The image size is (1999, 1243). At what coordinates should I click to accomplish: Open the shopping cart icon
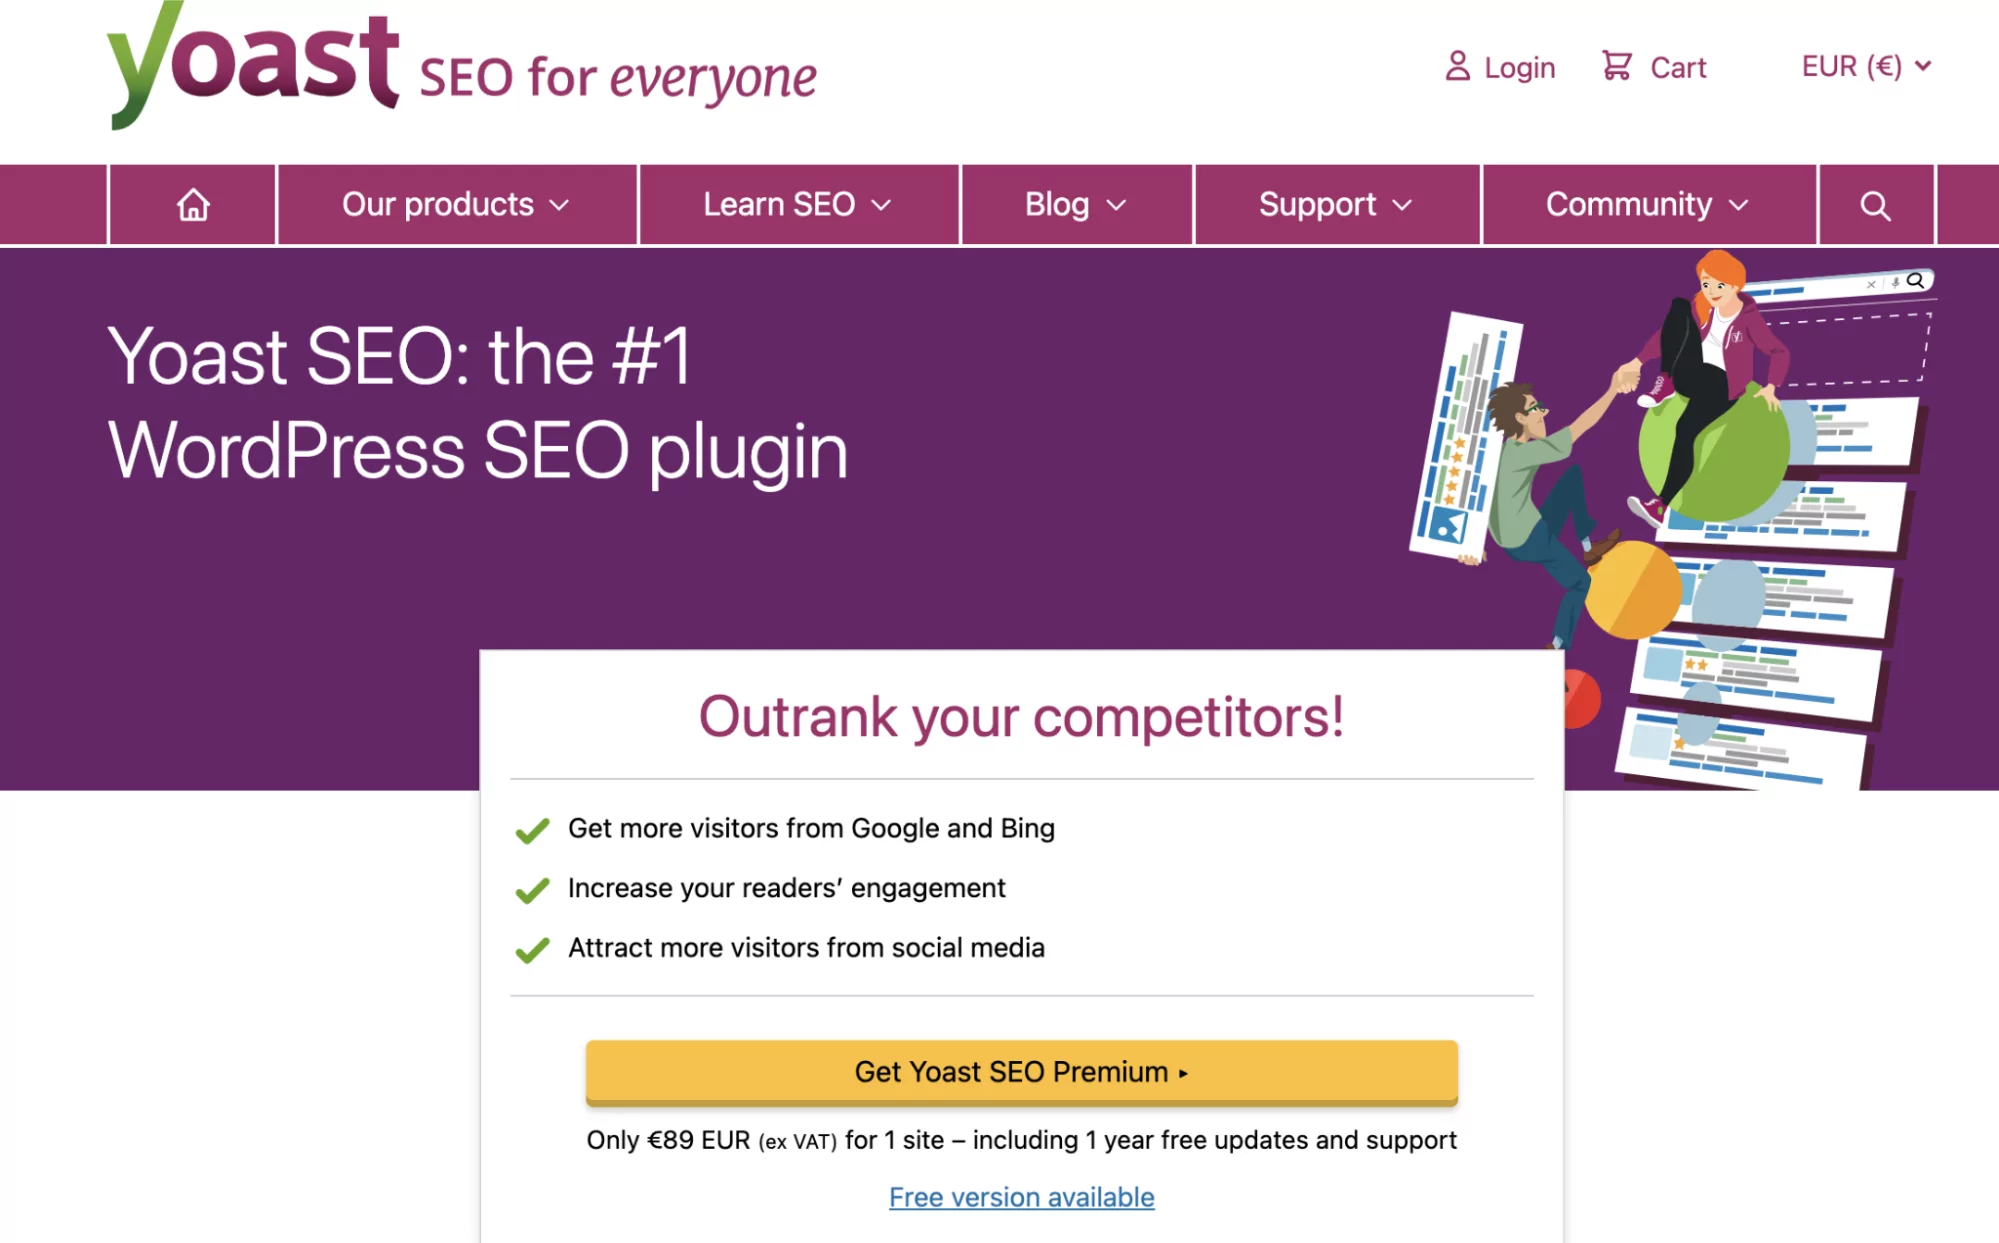click(x=1618, y=64)
